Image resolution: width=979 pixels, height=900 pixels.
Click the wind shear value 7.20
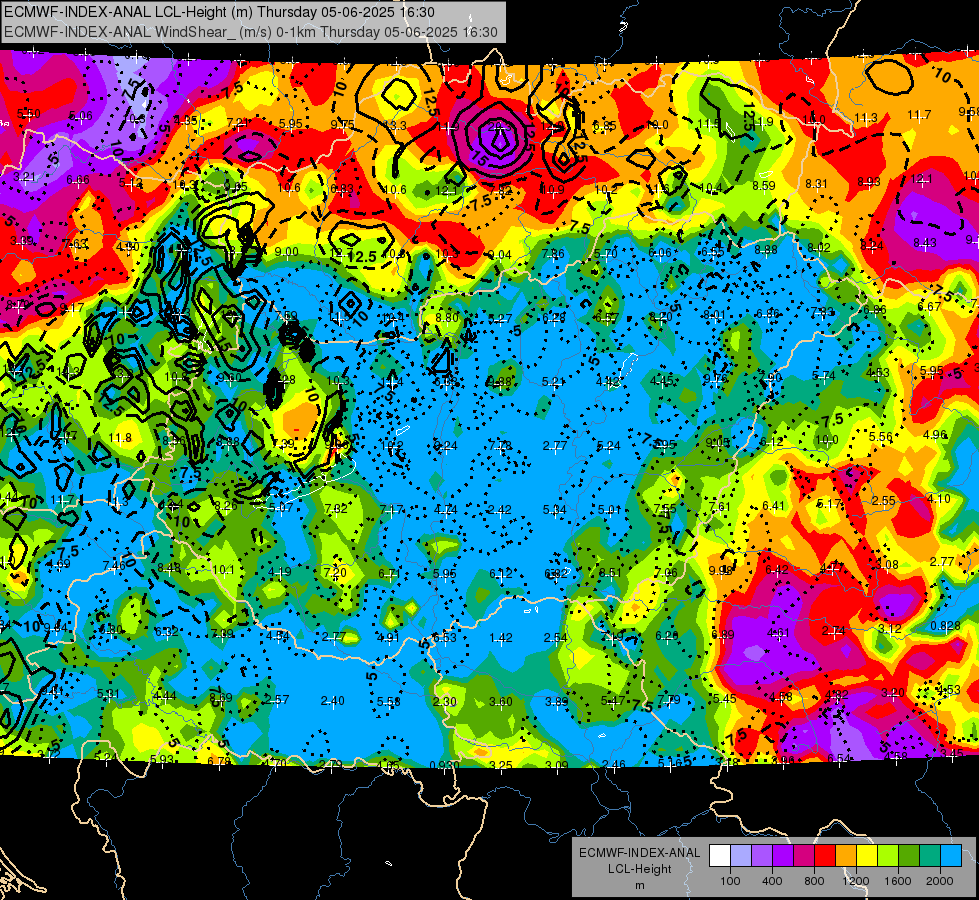(x=335, y=572)
